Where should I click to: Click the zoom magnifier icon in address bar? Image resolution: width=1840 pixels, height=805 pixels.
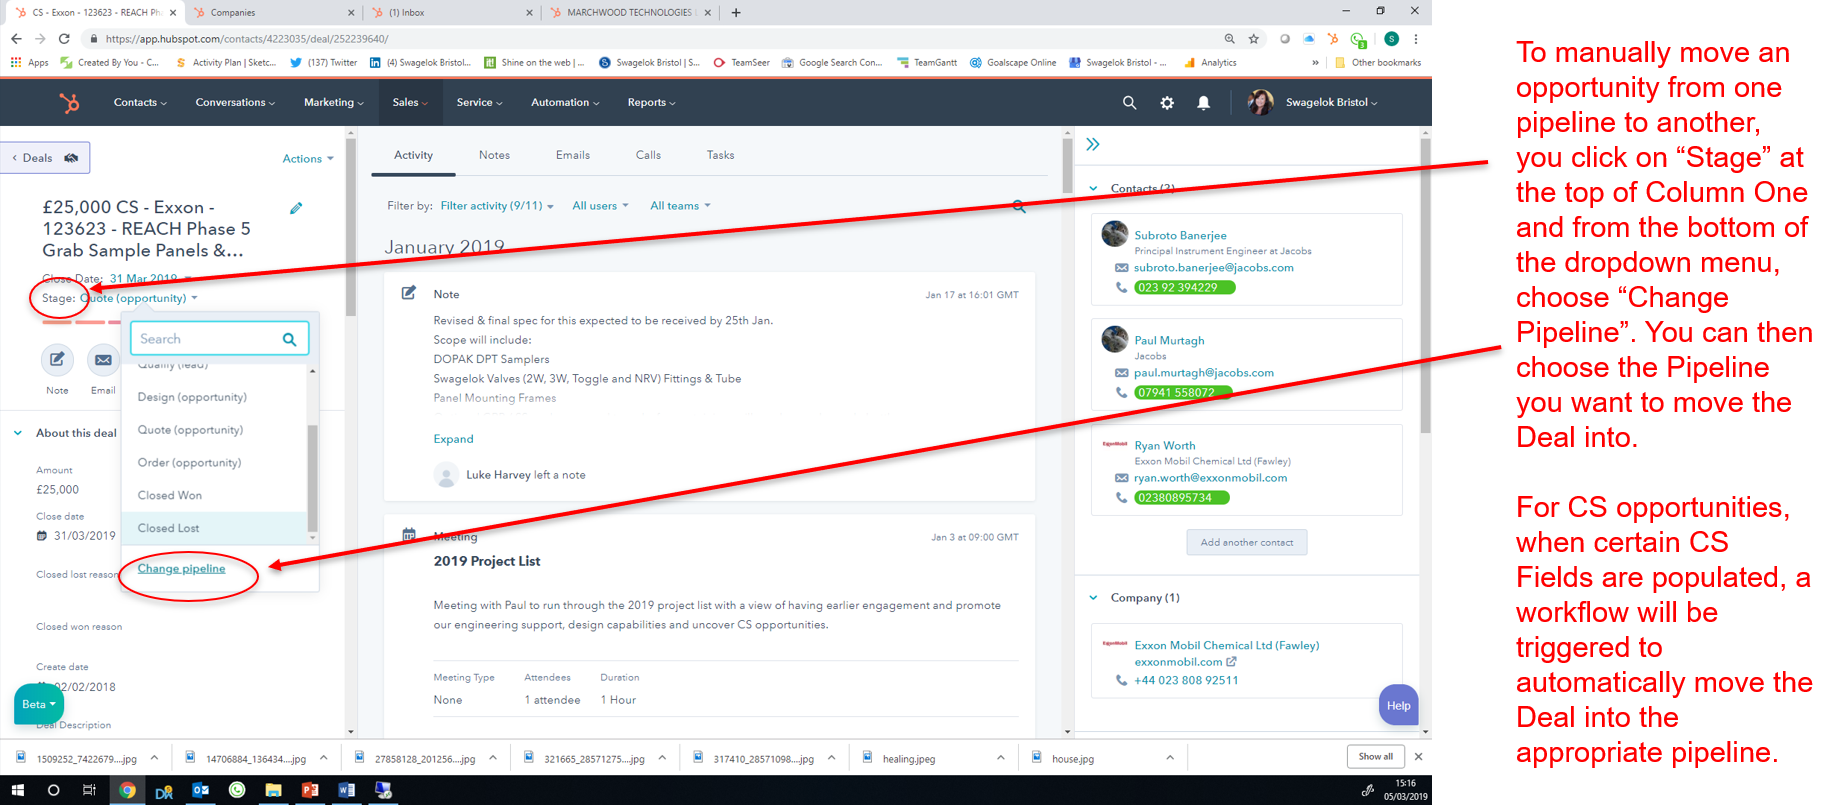(1229, 39)
